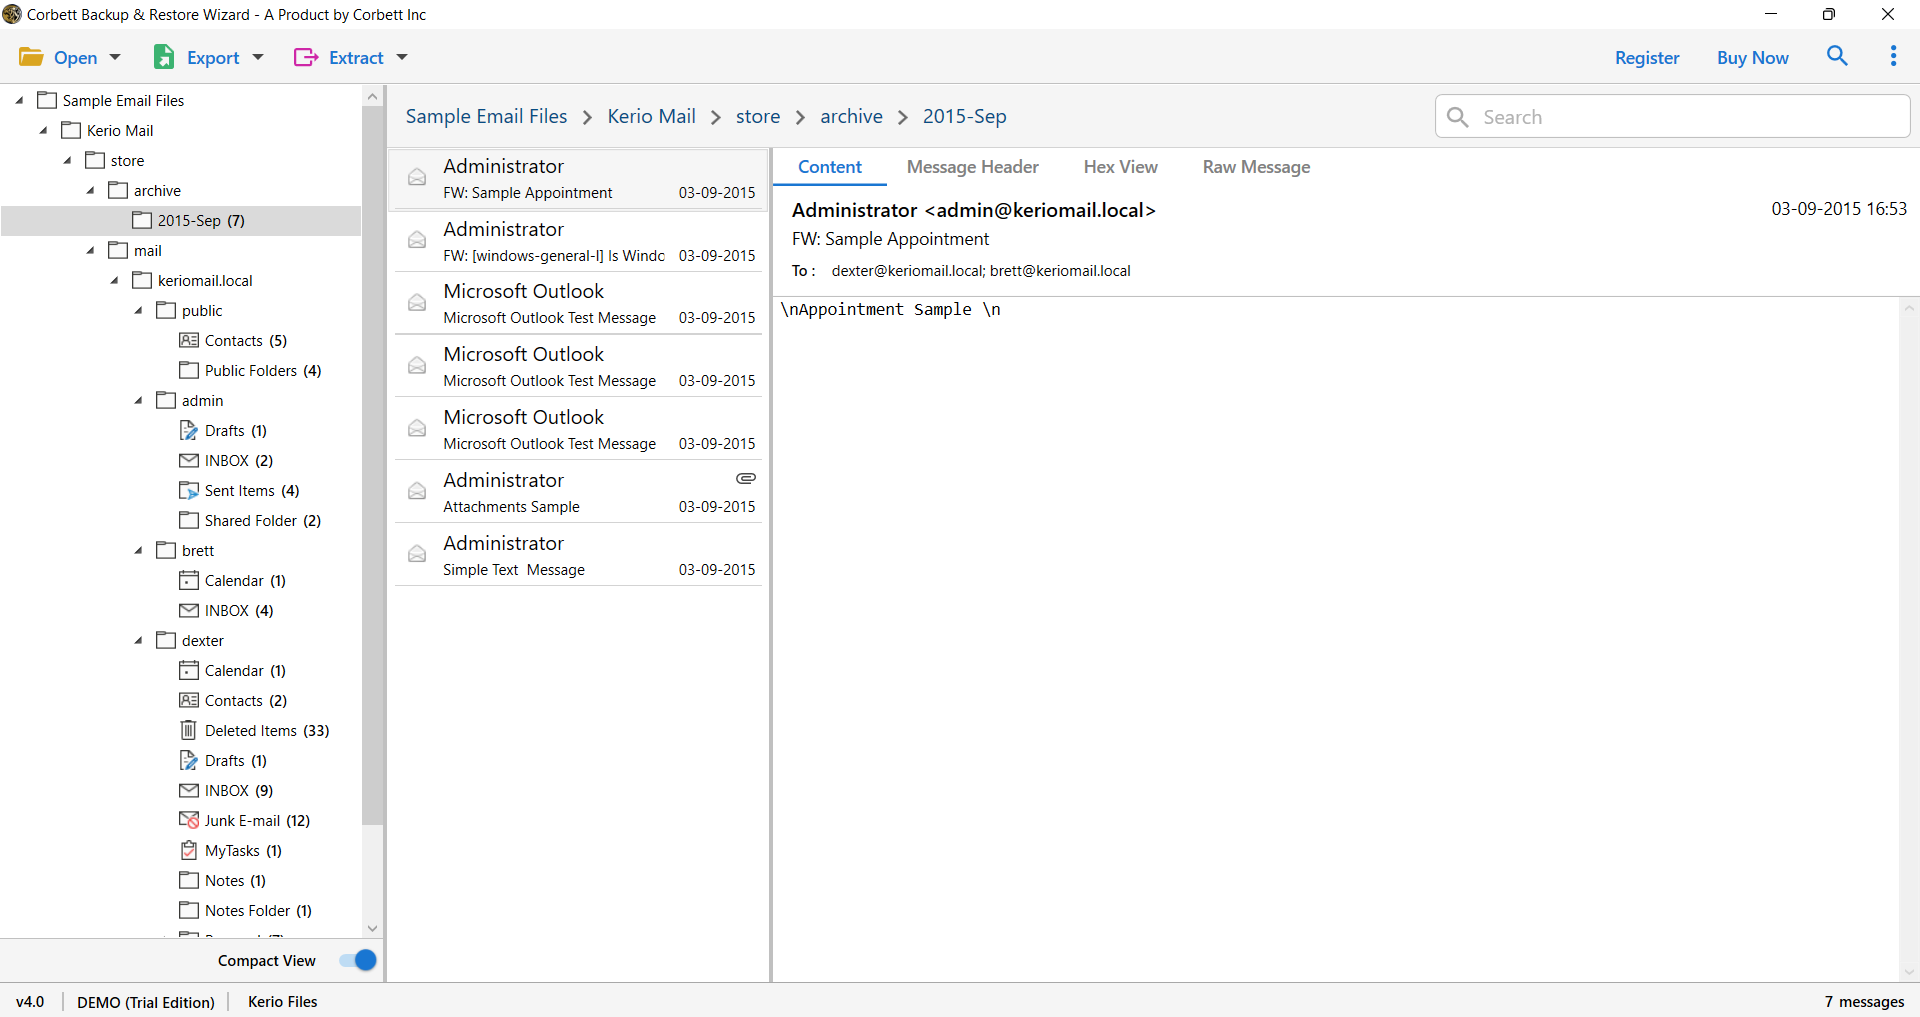Collapse the archive tree node

(91, 190)
